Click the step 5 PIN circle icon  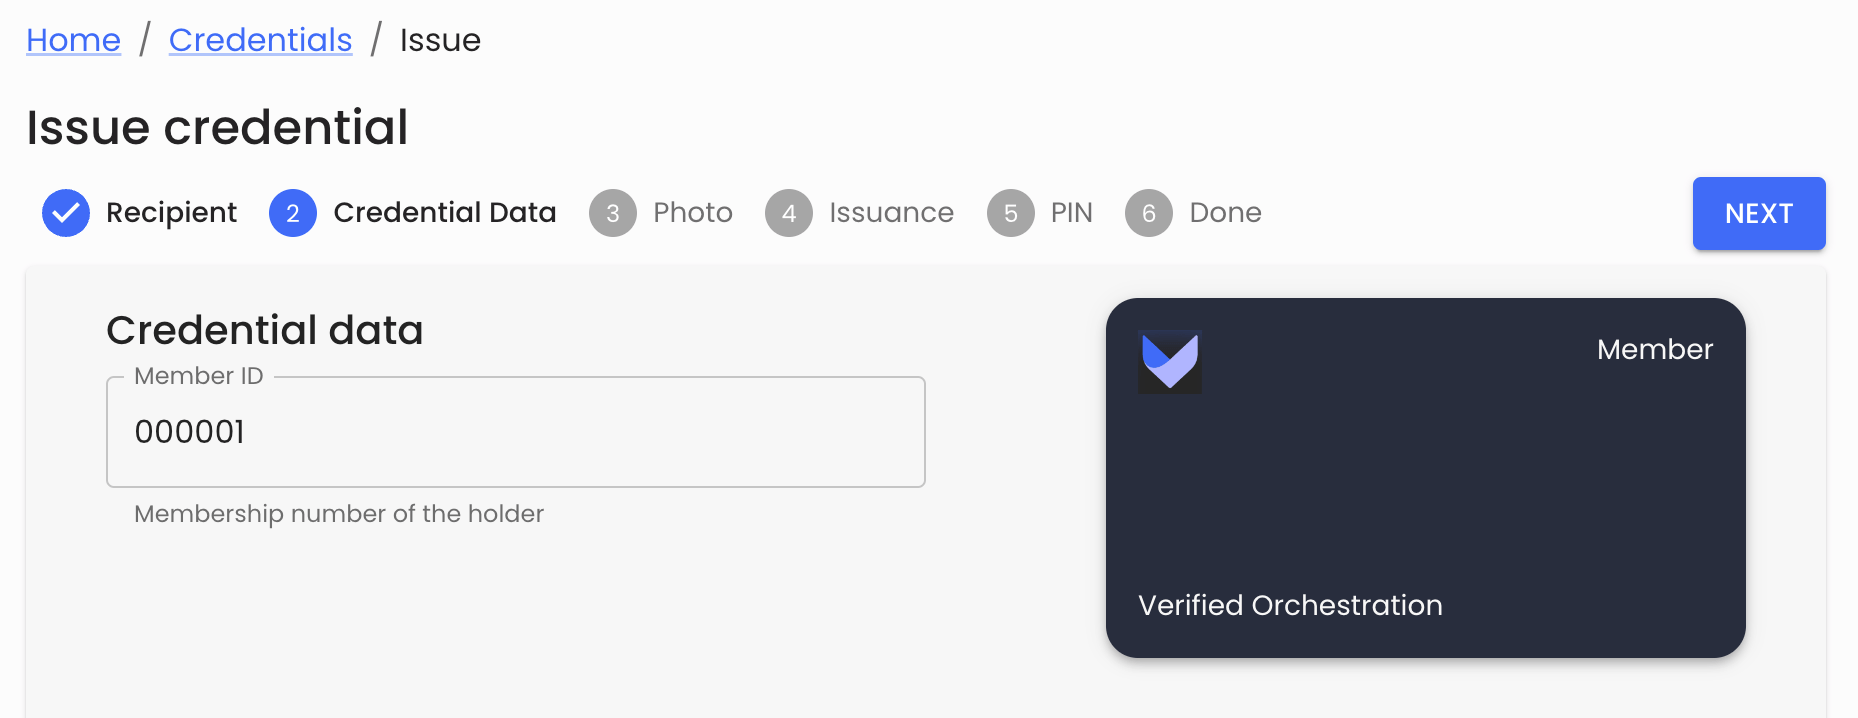(x=1010, y=213)
